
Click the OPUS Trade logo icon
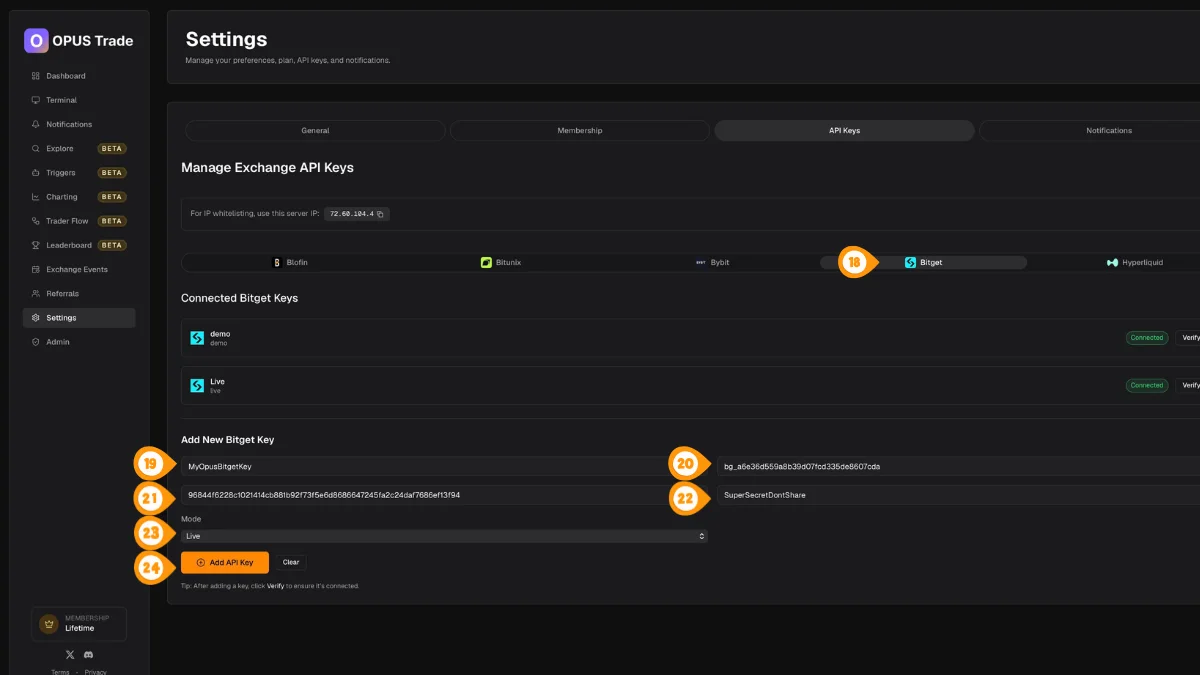coord(36,41)
